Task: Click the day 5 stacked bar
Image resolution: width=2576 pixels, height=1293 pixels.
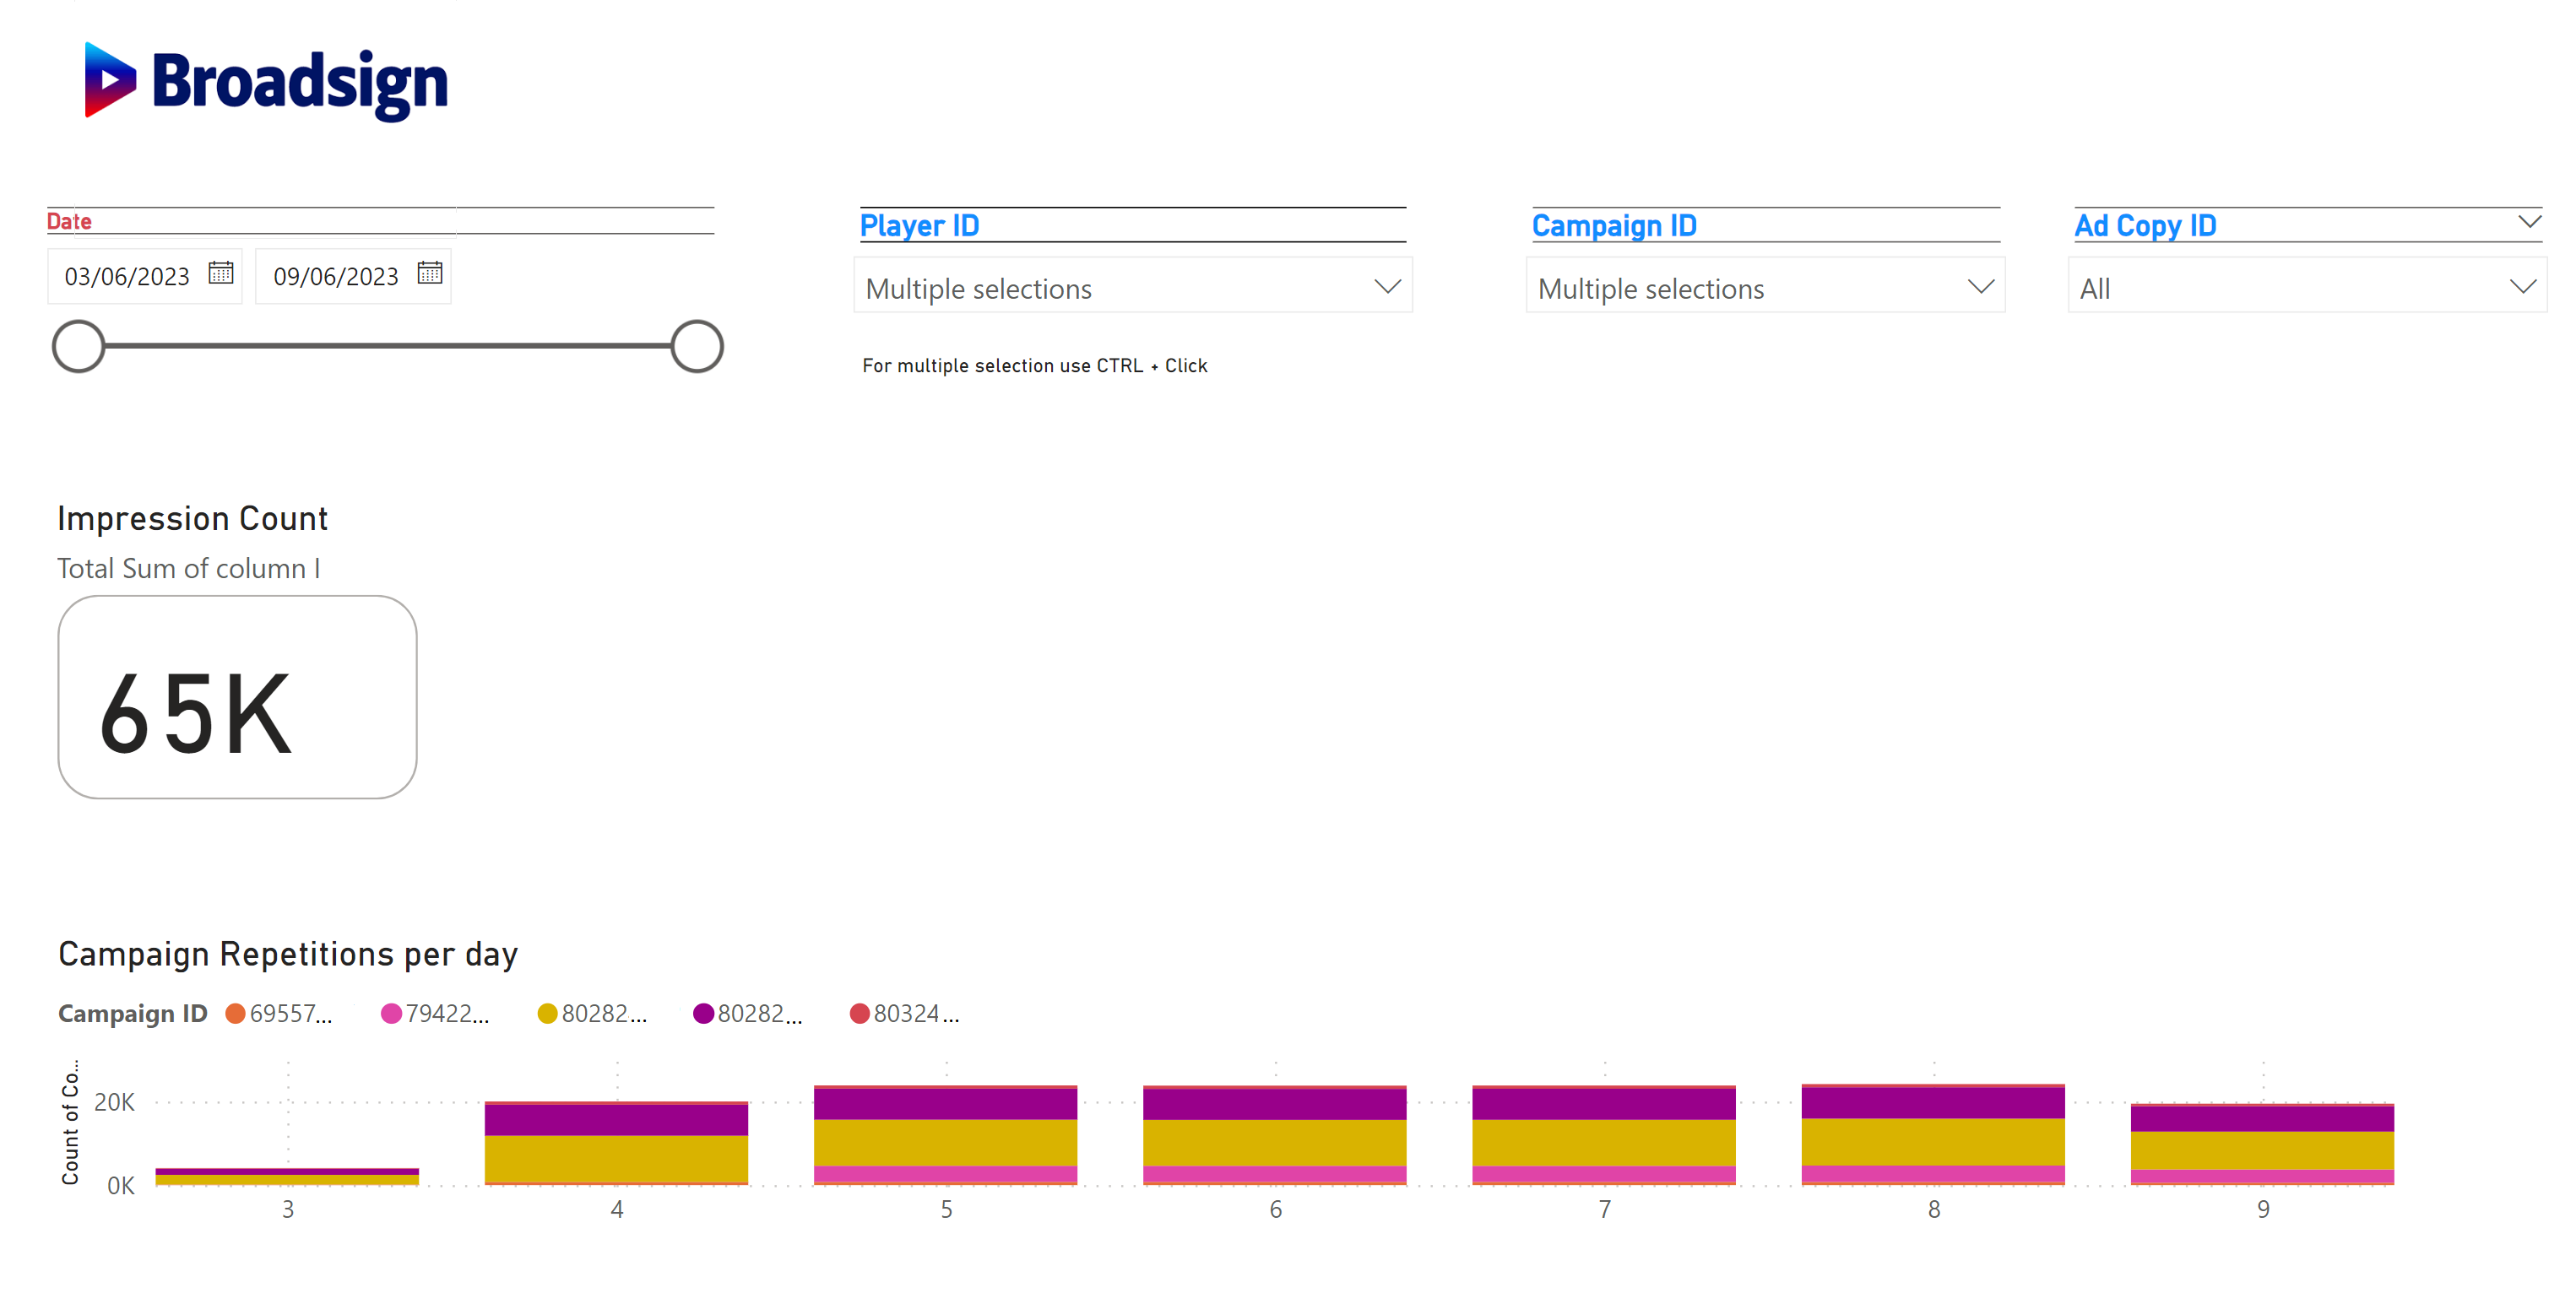Action: 945,1140
